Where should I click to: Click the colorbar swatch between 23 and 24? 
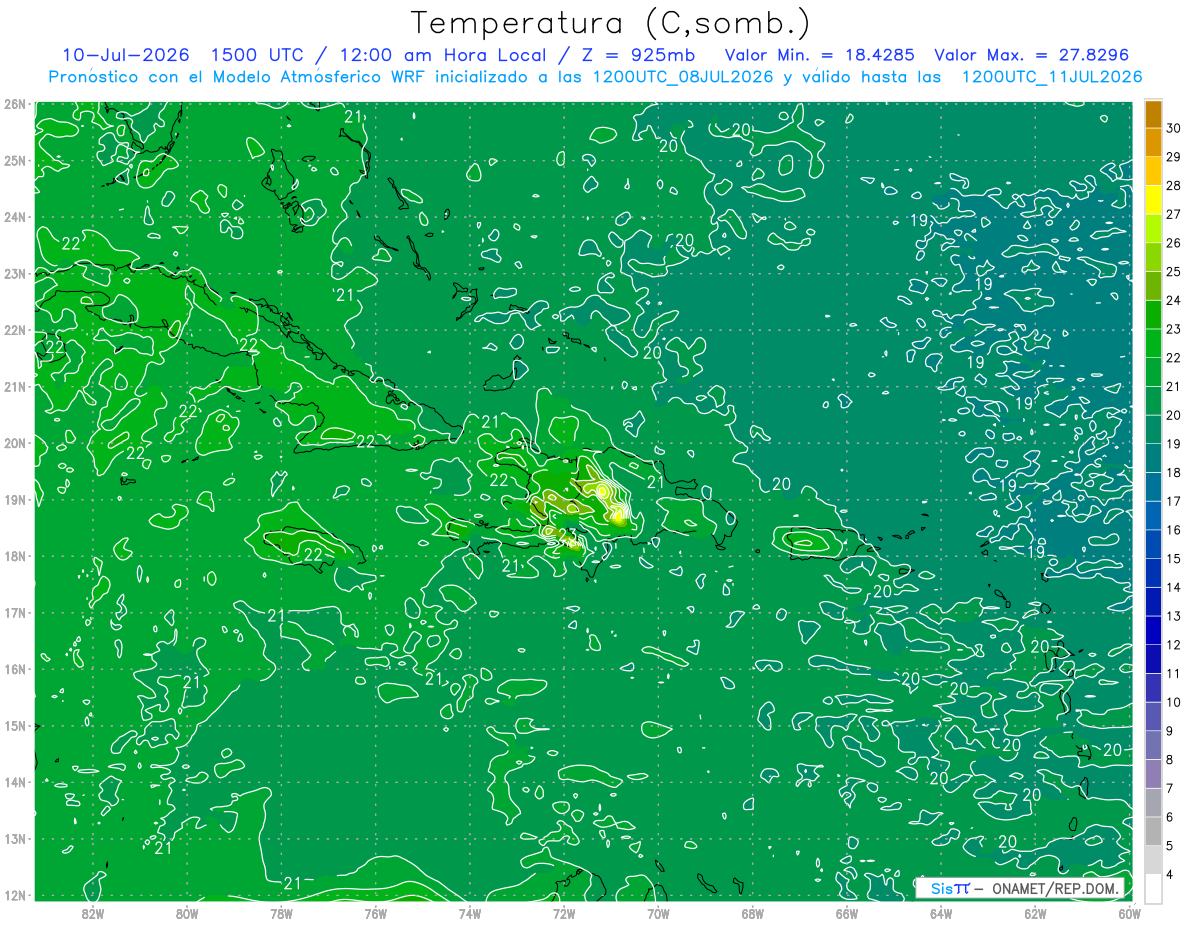pos(1153,314)
